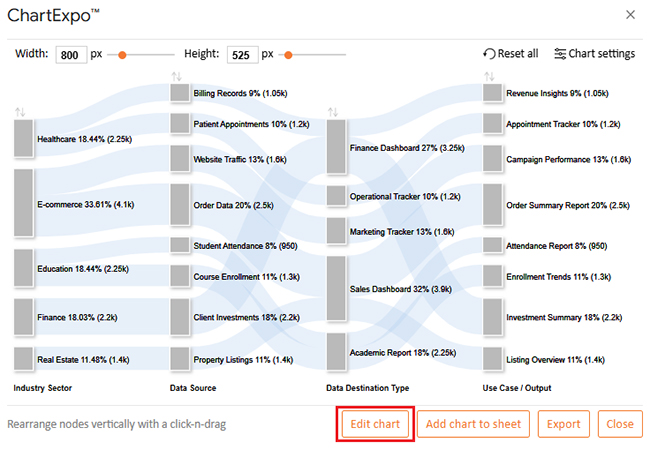This screenshot has height=450, width=650.
Task: Click the sort arrows above Use Case column
Action: pyautogui.click(x=490, y=76)
